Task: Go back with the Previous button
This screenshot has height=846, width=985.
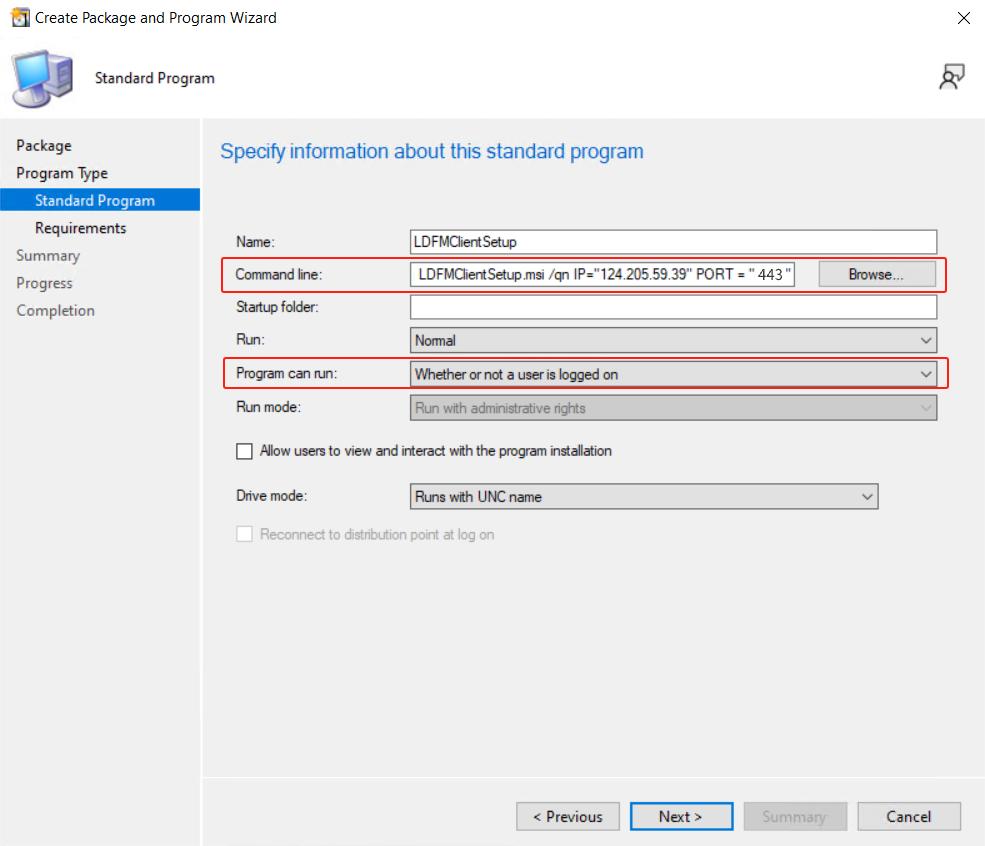Action: click(567, 817)
